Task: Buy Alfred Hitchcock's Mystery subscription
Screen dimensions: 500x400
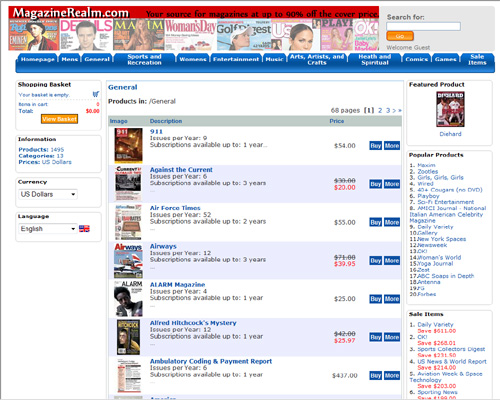Action: pos(375,337)
